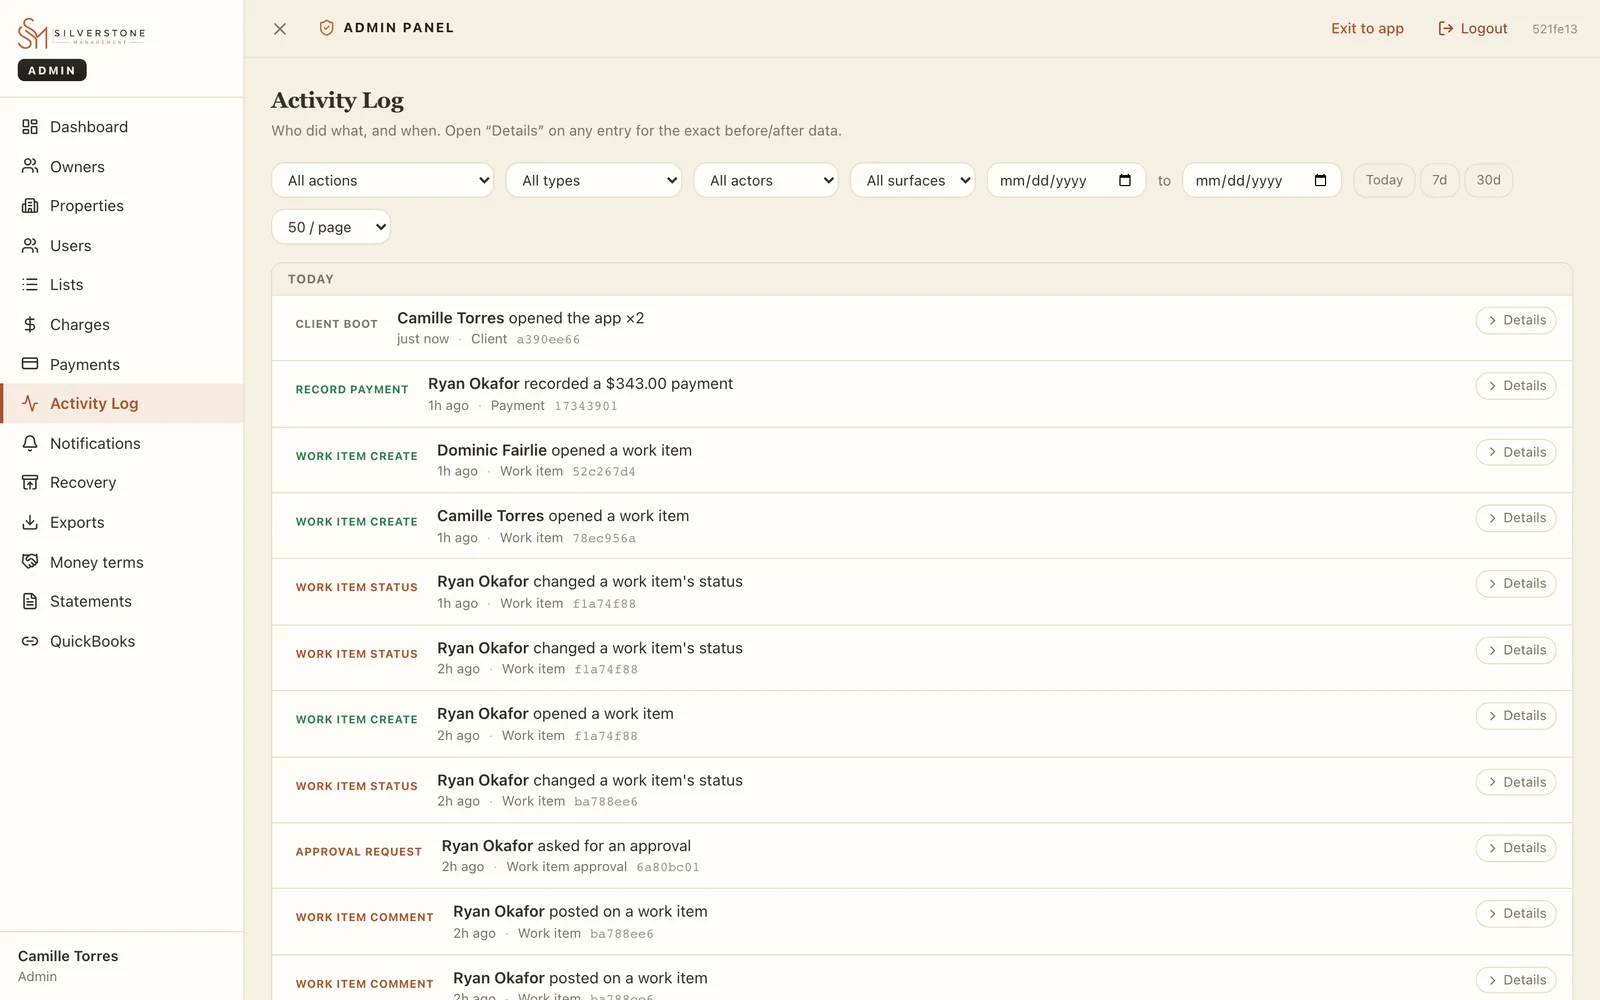Click the Payments card icon
The width and height of the screenshot is (1600, 1000).
30,364
